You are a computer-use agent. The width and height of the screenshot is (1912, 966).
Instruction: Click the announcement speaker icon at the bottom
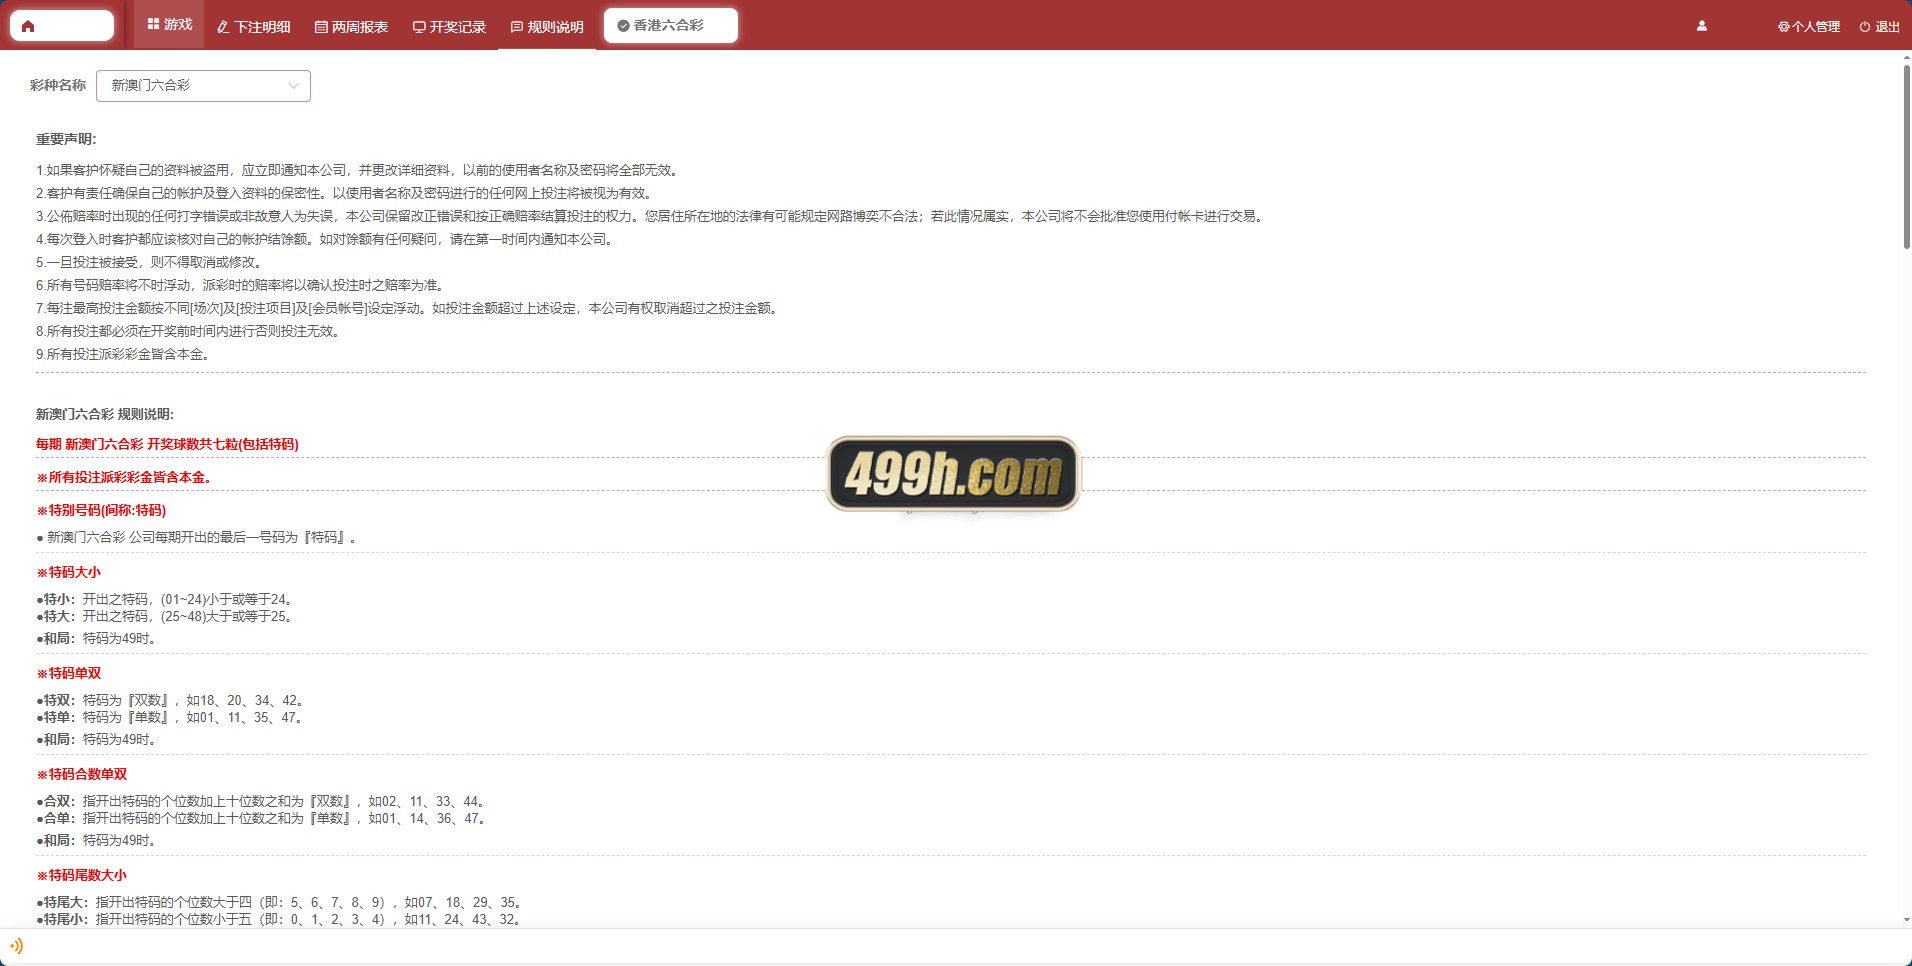pos(16,945)
